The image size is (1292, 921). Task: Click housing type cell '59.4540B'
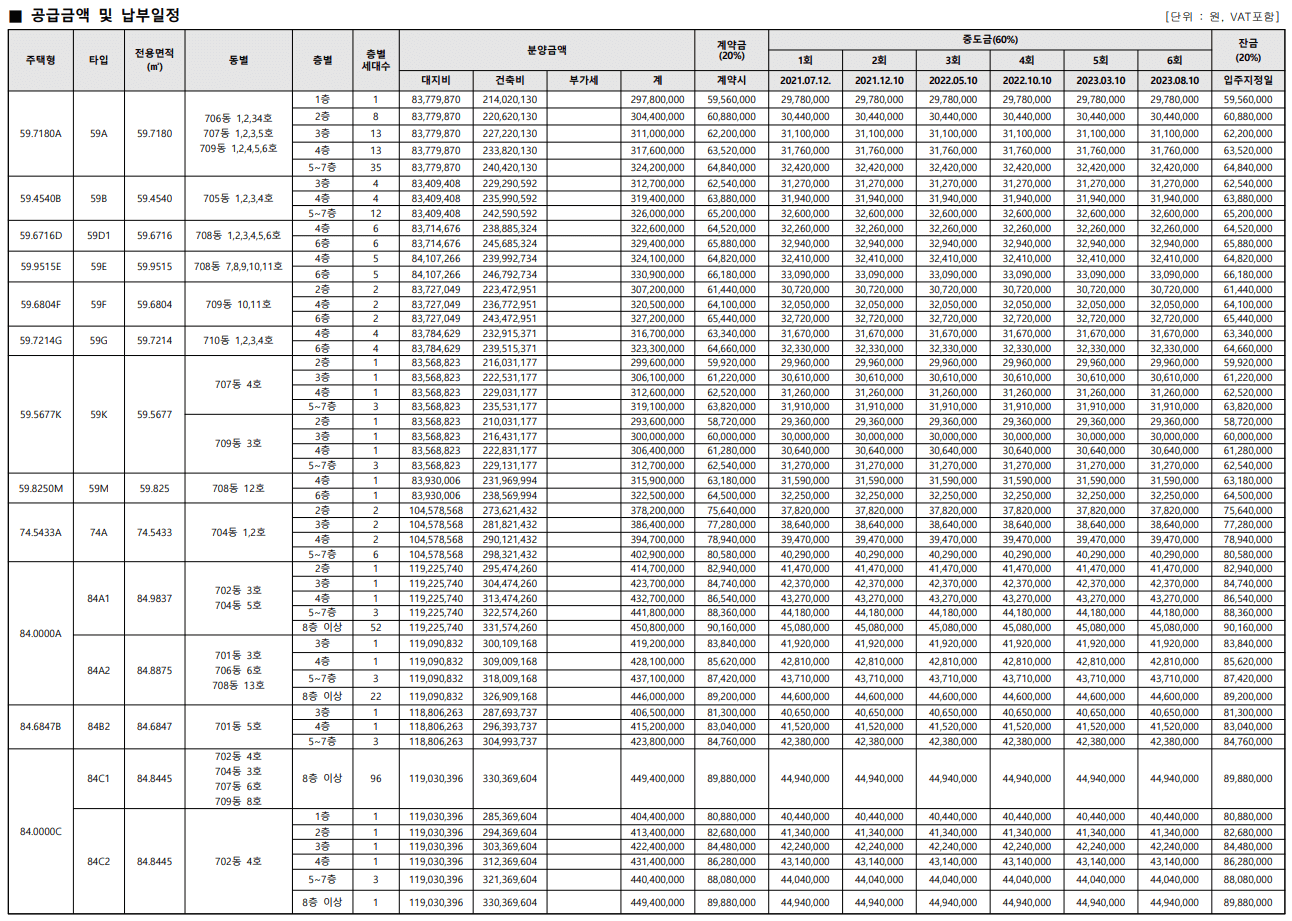point(41,198)
